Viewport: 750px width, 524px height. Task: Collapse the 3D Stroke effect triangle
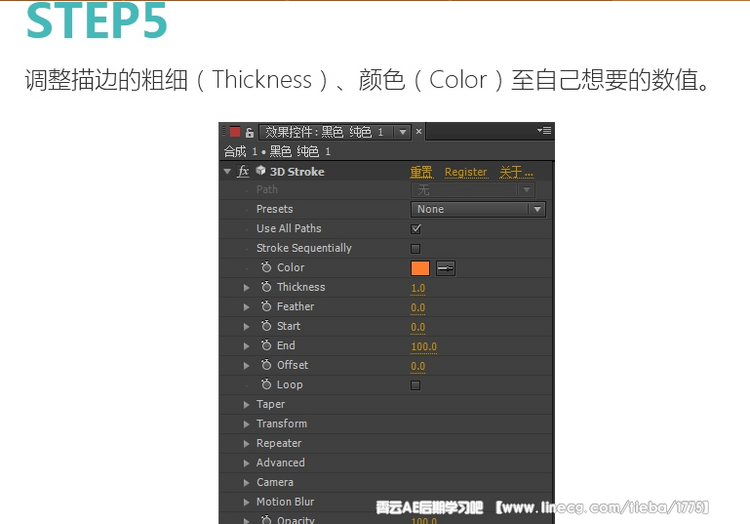click(x=227, y=171)
